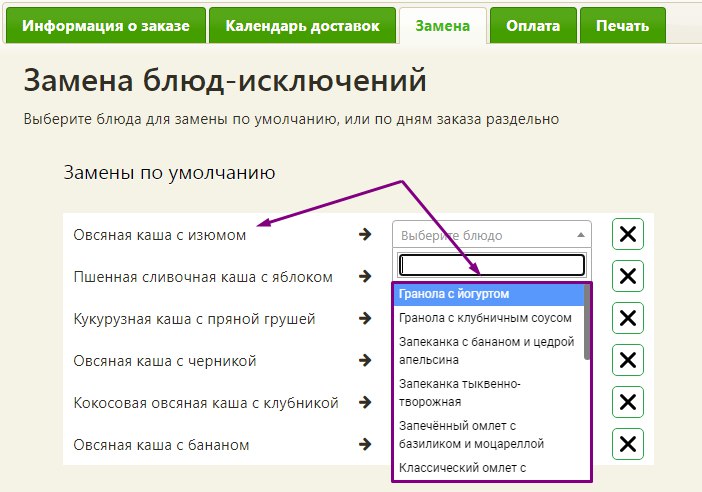Click the dropdown search input field
This screenshot has width=702, height=492.
(491, 264)
